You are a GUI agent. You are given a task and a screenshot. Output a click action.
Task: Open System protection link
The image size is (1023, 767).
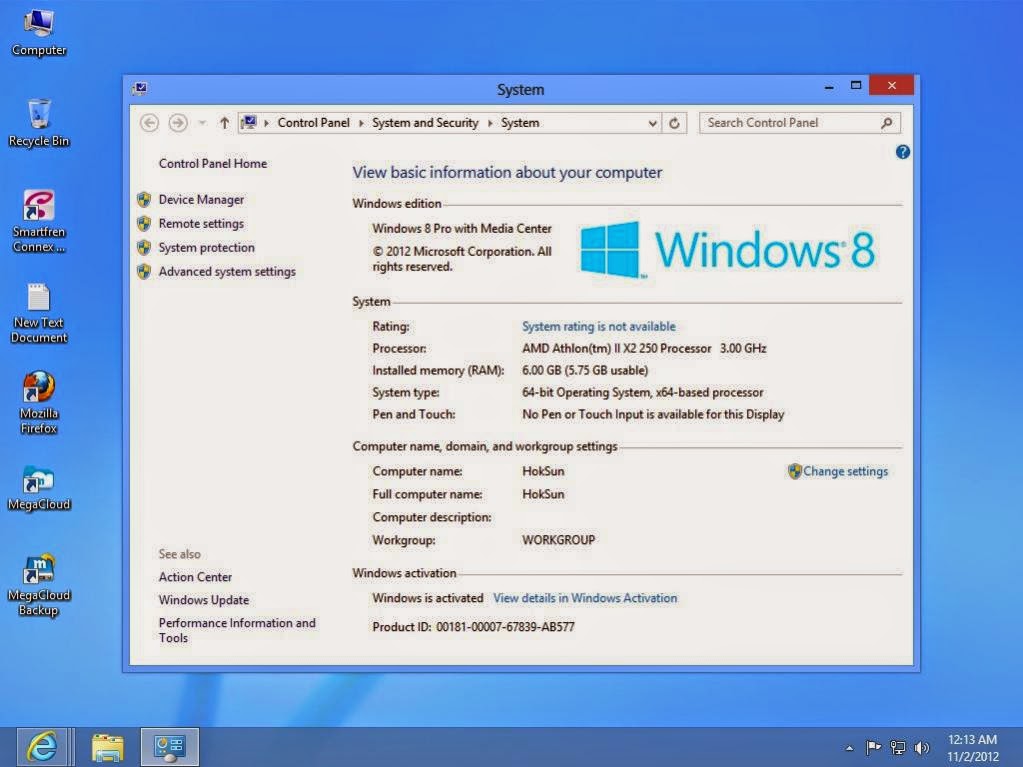point(206,248)
